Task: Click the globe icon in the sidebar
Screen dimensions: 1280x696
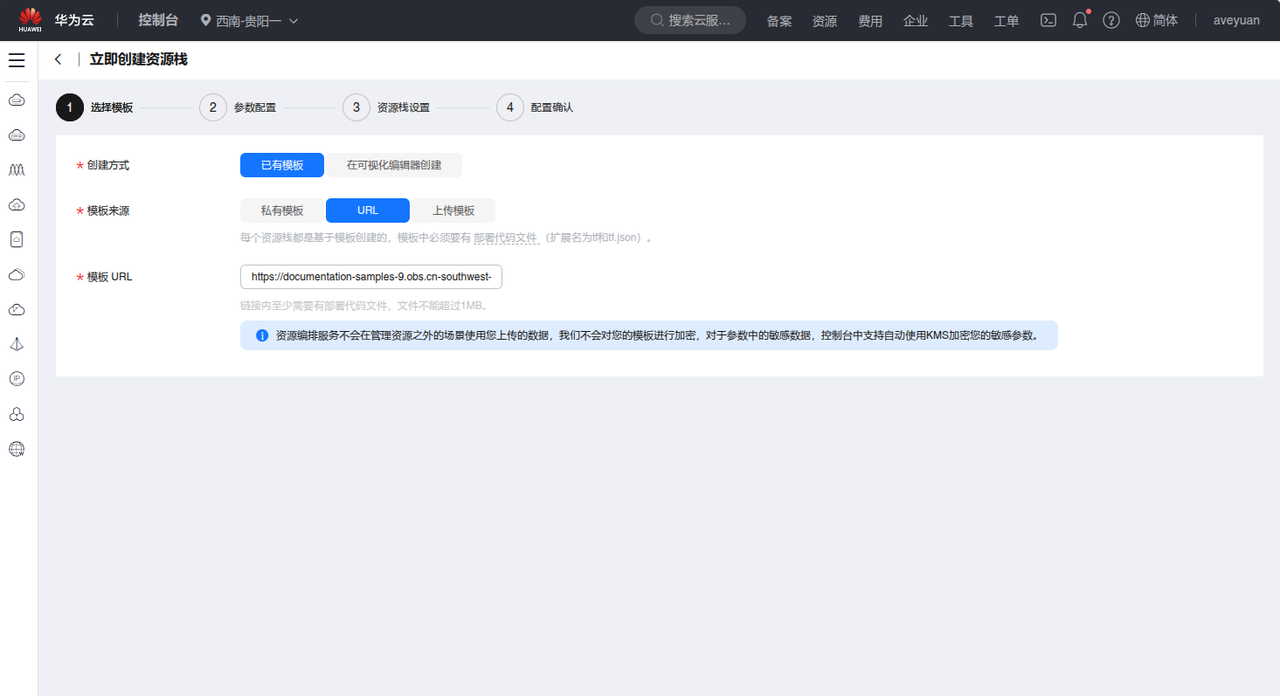Action: pyautogui.click(x=16, y=449)
